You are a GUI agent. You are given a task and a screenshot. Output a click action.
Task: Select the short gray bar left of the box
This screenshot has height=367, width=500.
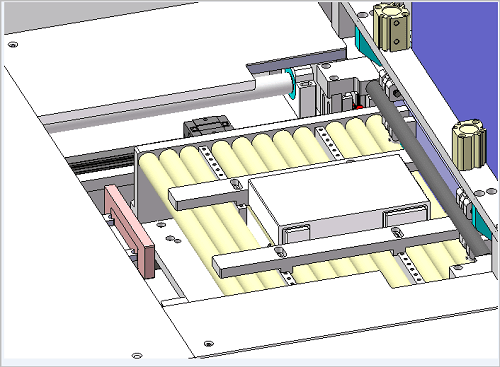pyautogui.click(x=207, y=196)
